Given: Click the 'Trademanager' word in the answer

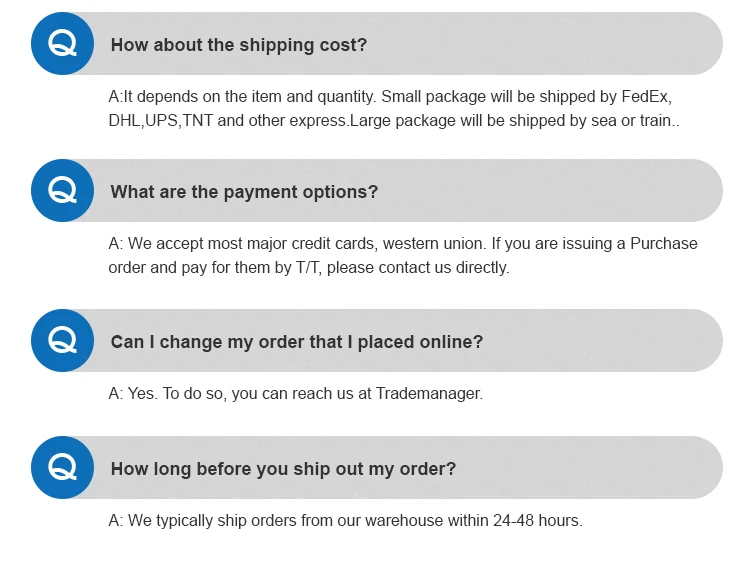Looking at the screenshot, I should 428,394.
